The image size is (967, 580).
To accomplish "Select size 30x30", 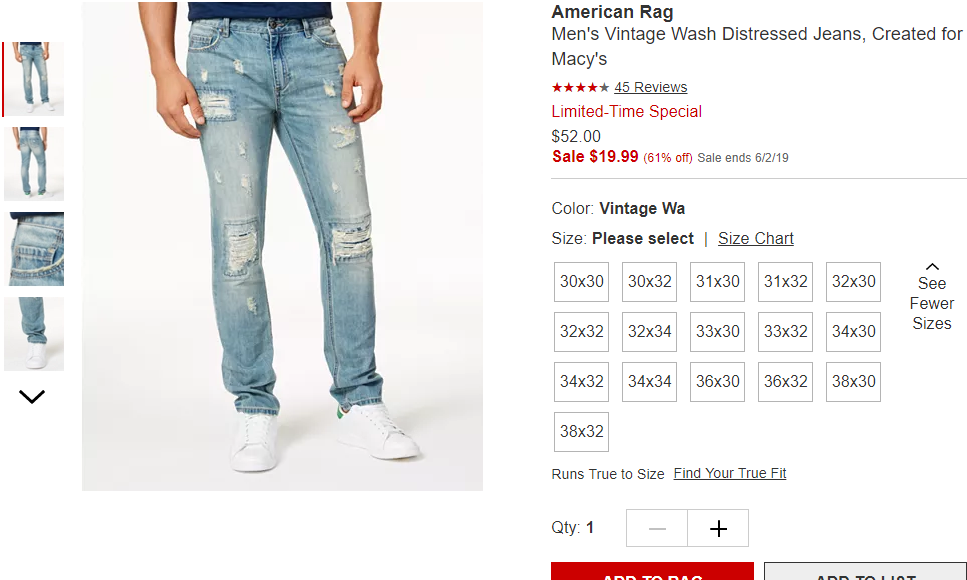I will [x=581, y=282].
